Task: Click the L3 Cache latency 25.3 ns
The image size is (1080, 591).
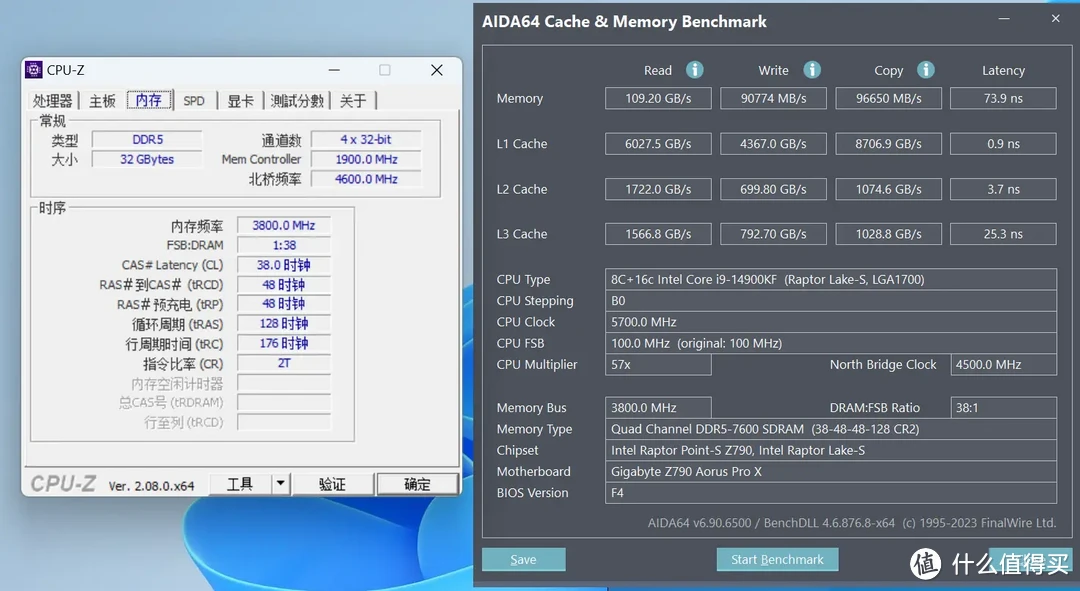Action: [1003, 234]
